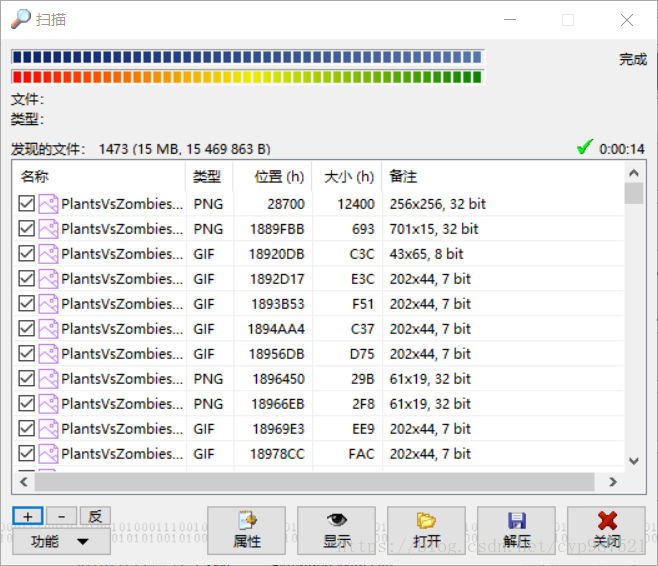Open the 功能 dropdown menu
Screen dimensions: 658x566
point(61,541)
